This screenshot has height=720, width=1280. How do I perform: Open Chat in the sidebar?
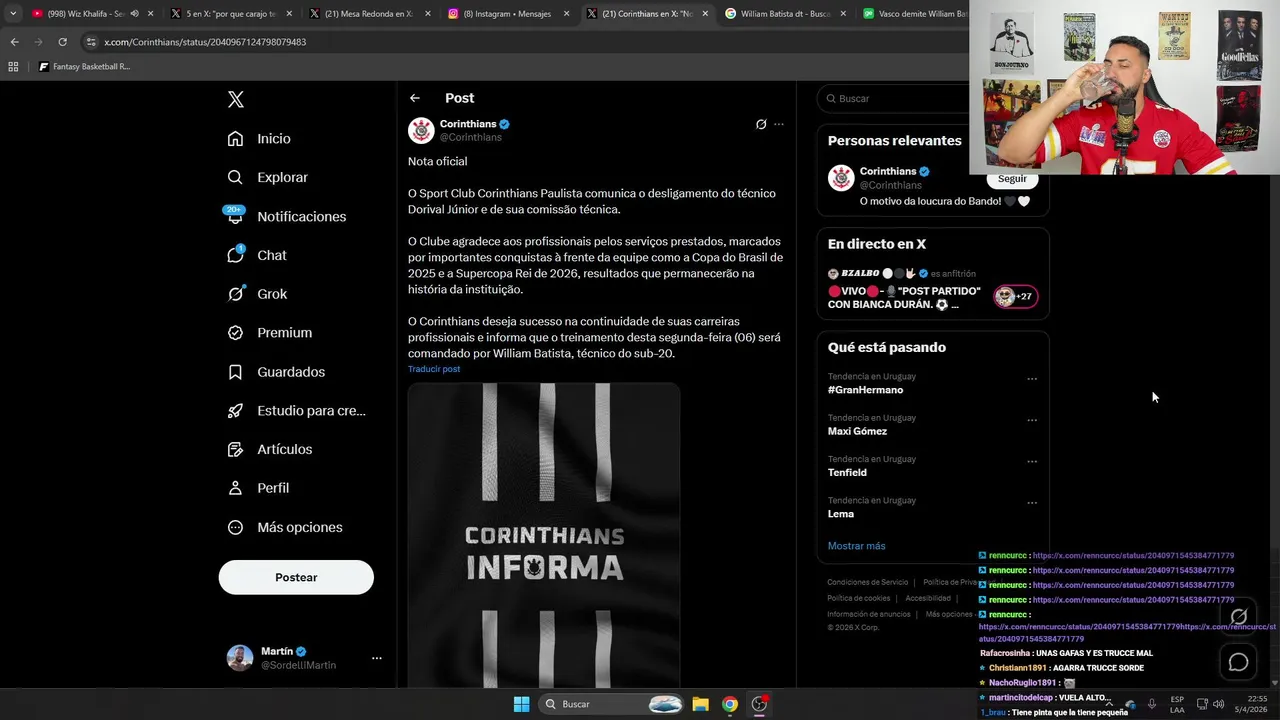(257, 255)
